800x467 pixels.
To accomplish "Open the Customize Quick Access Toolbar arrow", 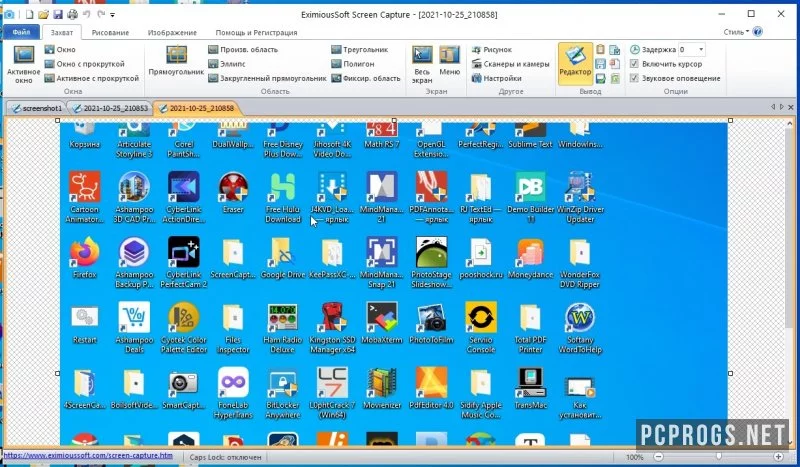I will point(113,15).
